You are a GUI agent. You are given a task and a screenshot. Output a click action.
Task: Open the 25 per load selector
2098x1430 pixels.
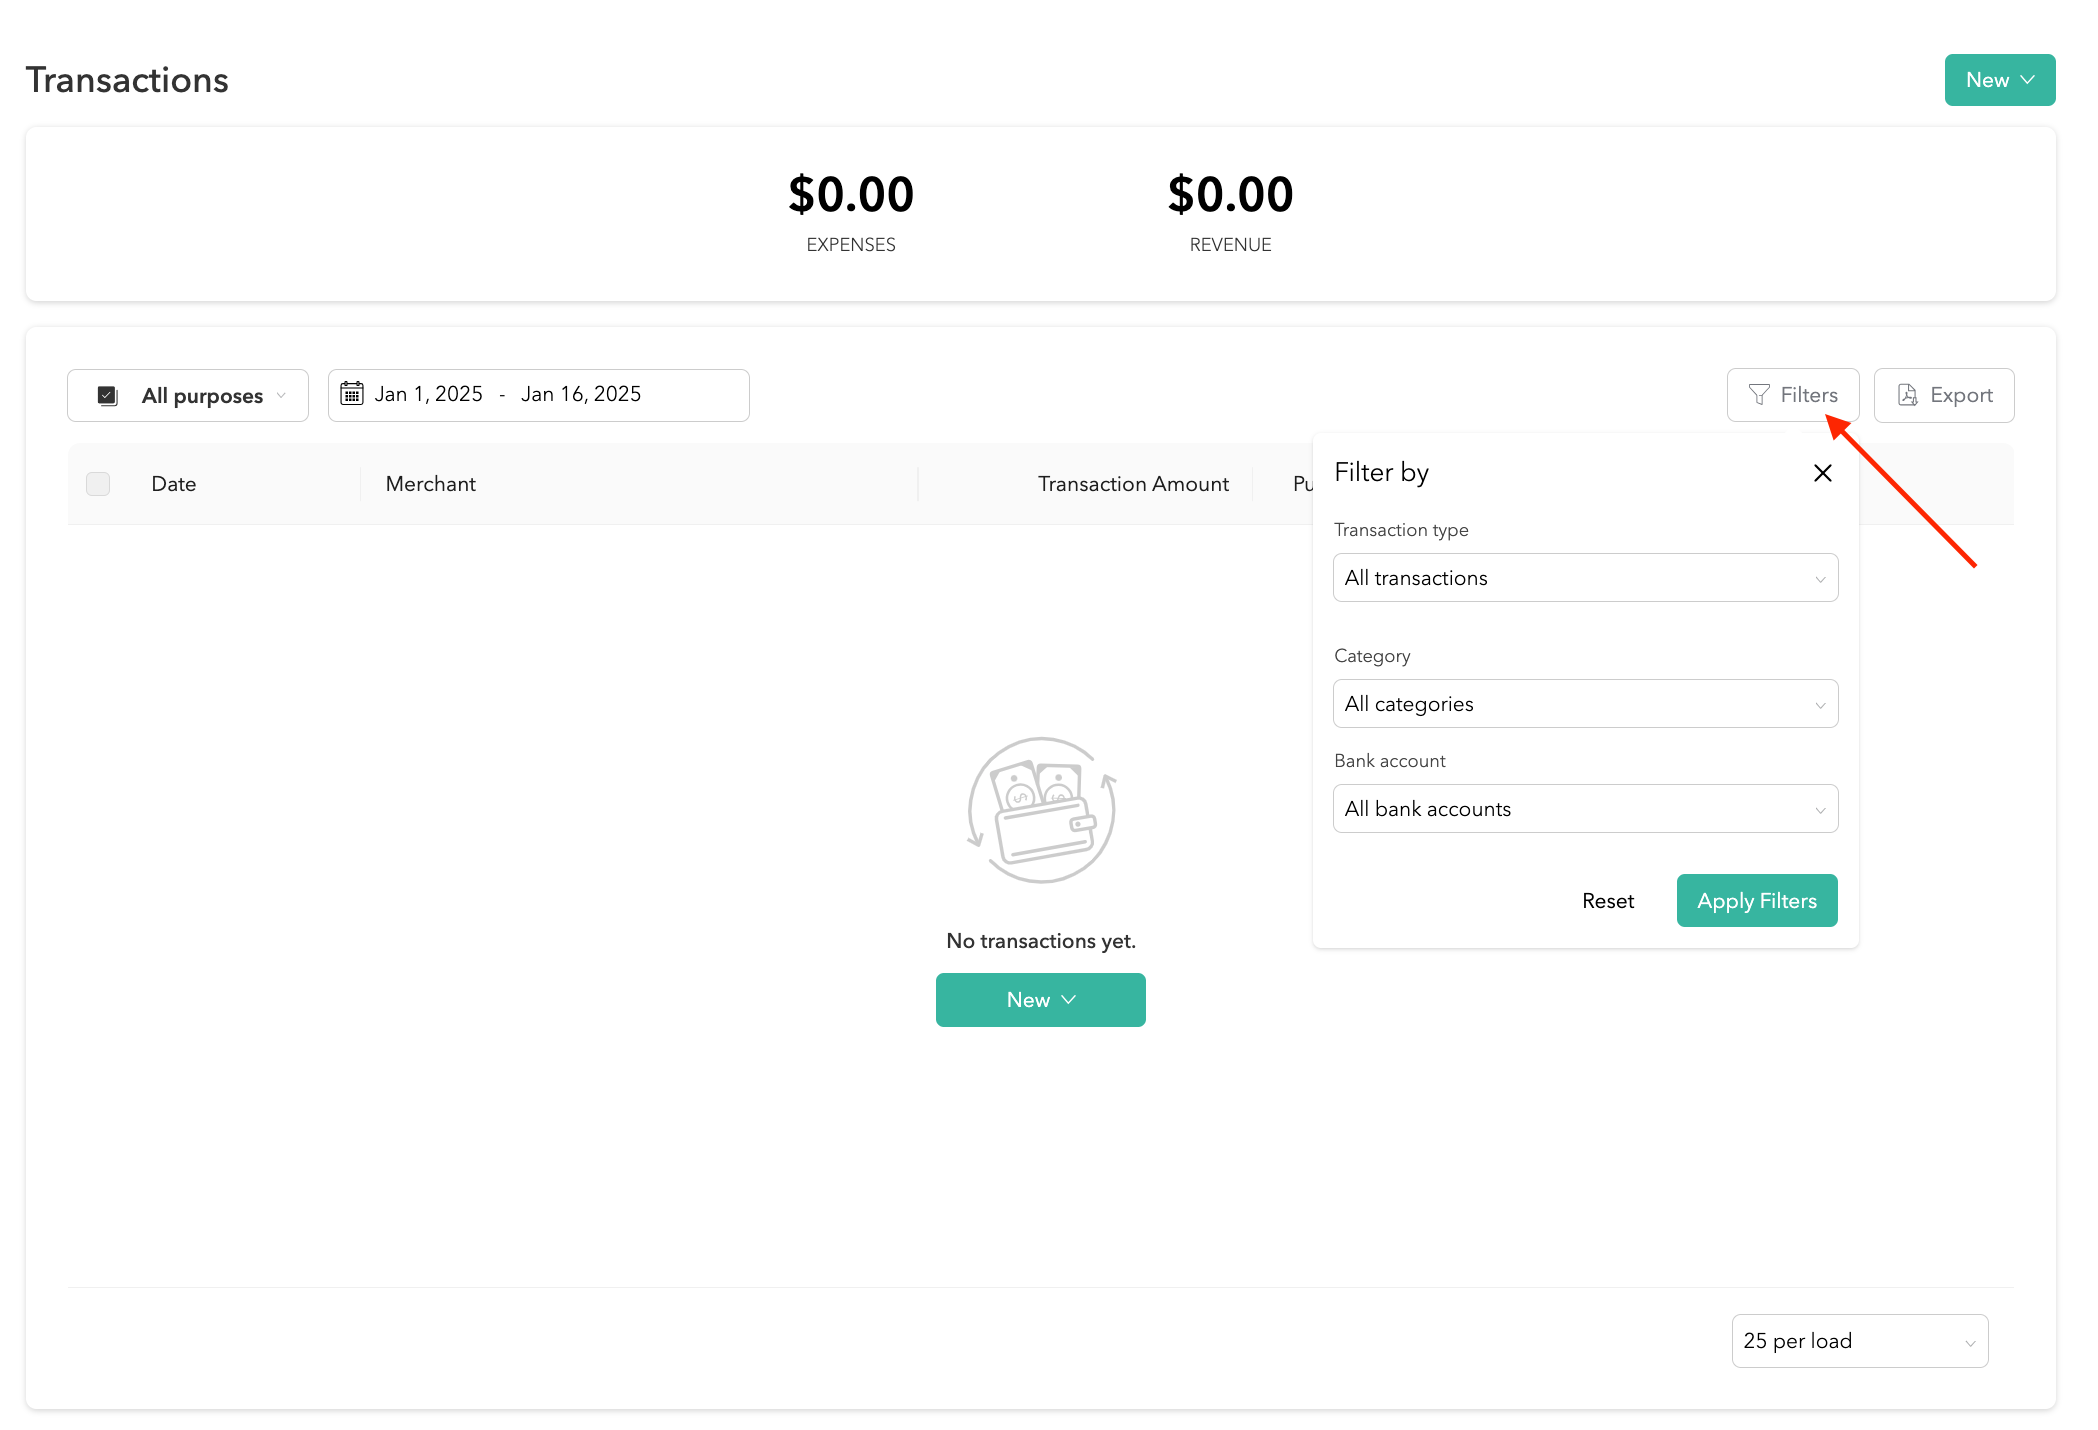[1858, 1341]
